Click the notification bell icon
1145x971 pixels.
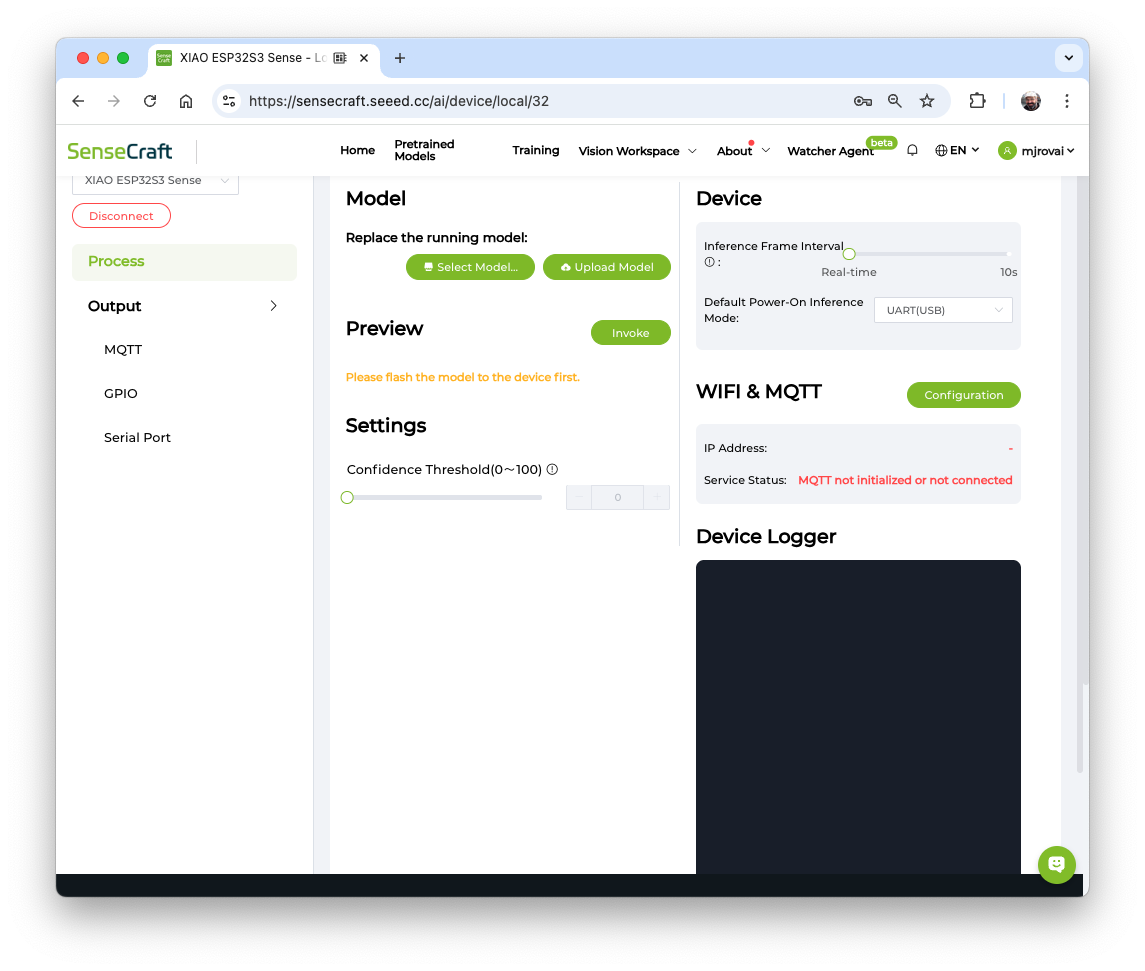912,151
